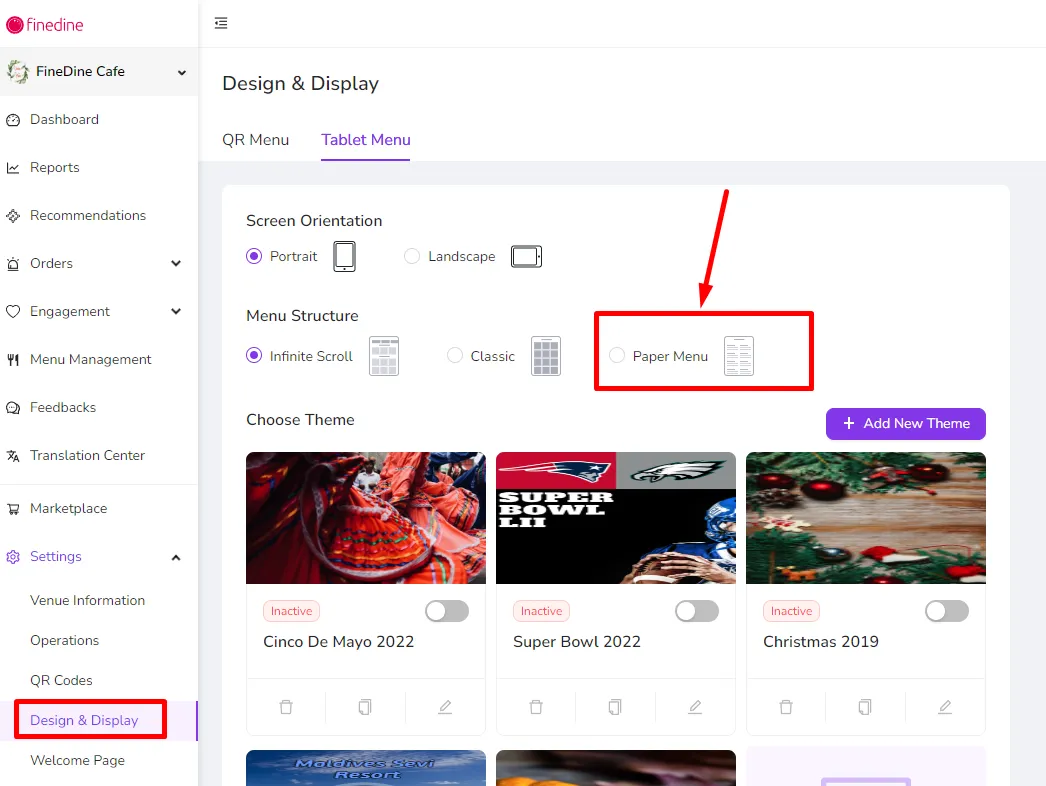Viewport: 1046px width, 786px height.
Task: Duplicate the Super Bowl 2022 theme
Action: [615, 707]
